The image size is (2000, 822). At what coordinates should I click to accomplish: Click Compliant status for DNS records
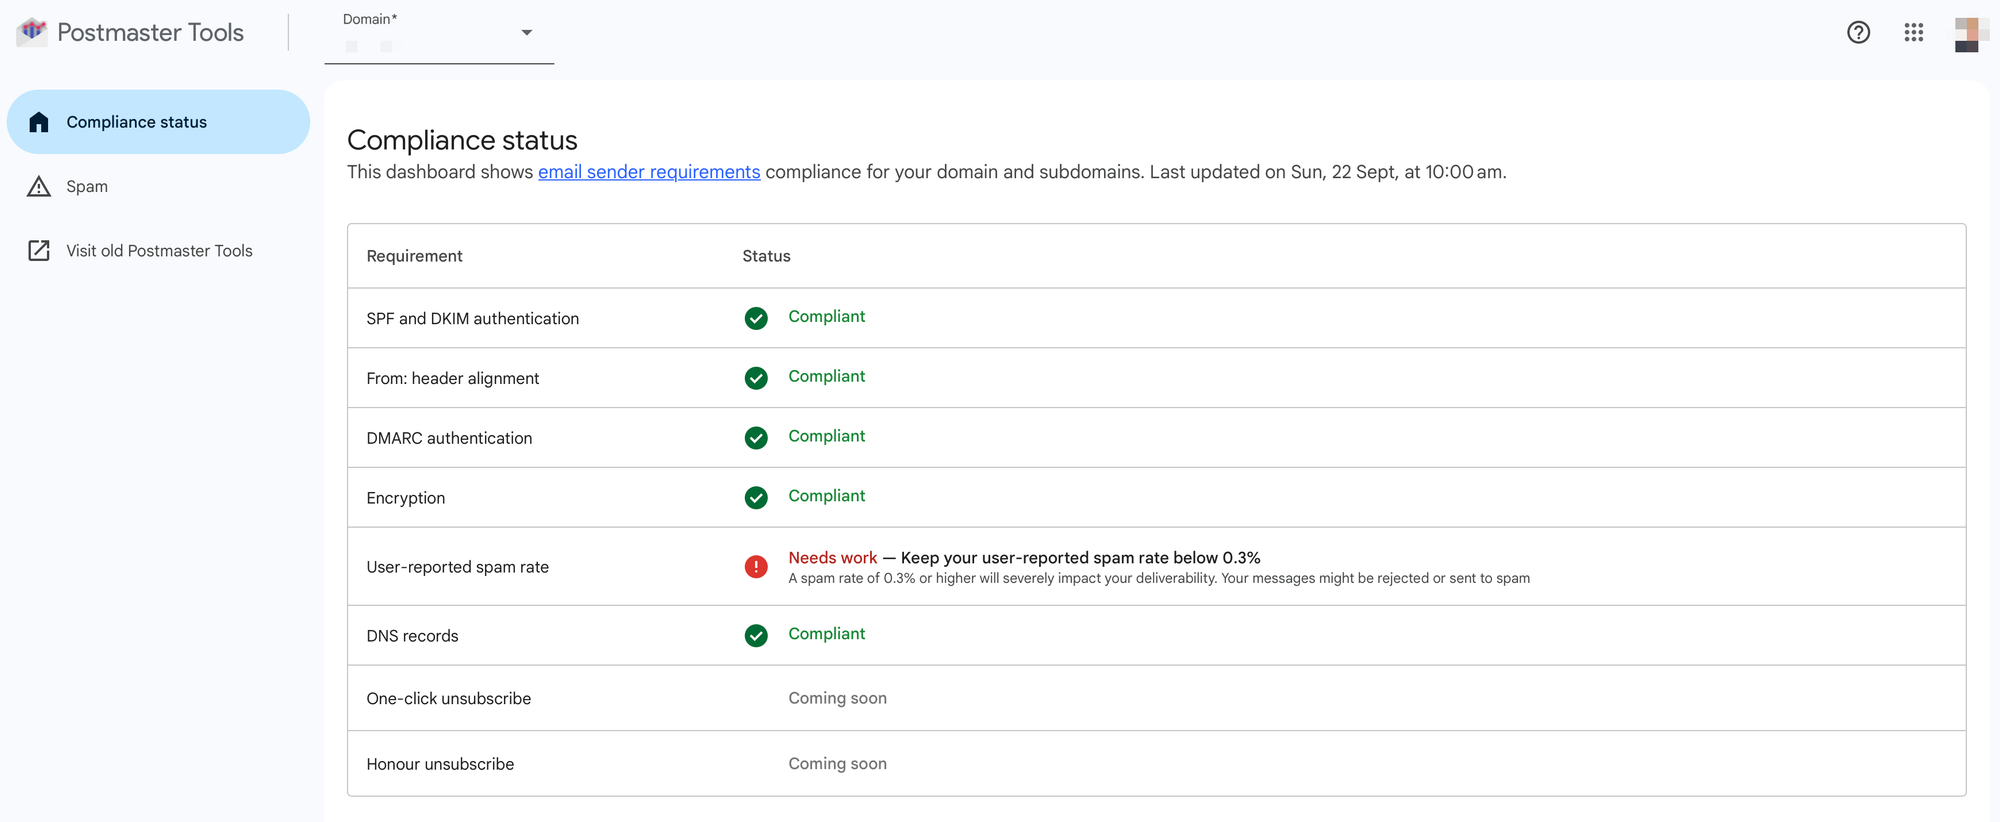click(826, 634)
